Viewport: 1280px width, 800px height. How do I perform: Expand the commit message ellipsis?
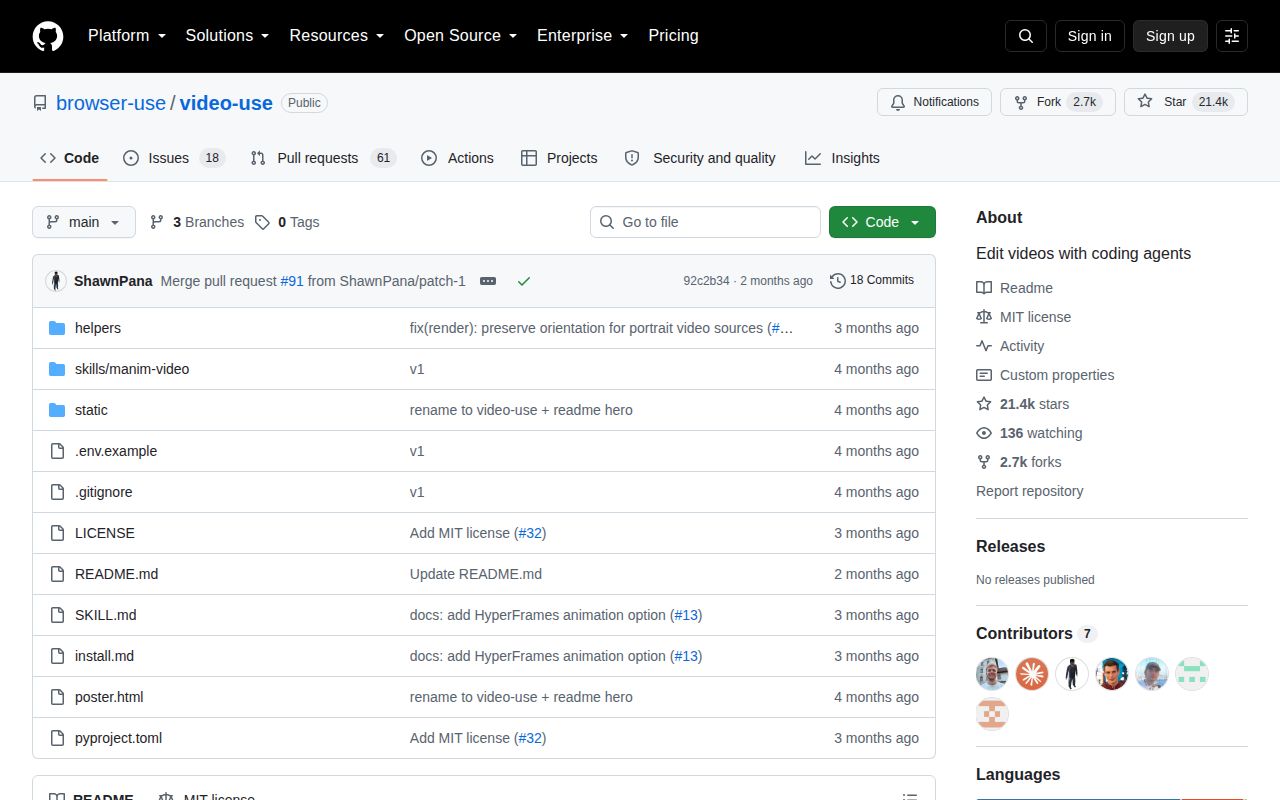coord(488,281)
